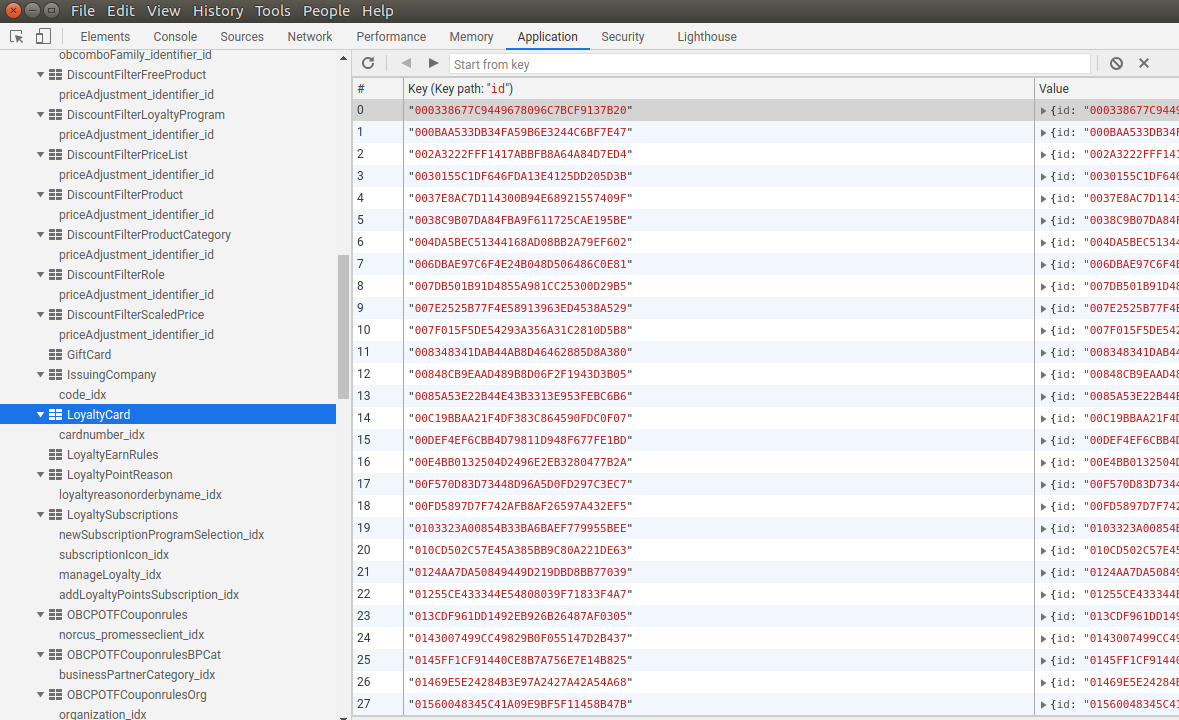Screen dimensions: 1179x720
Task: Go to previous page arrow
Action: [406, 64]
